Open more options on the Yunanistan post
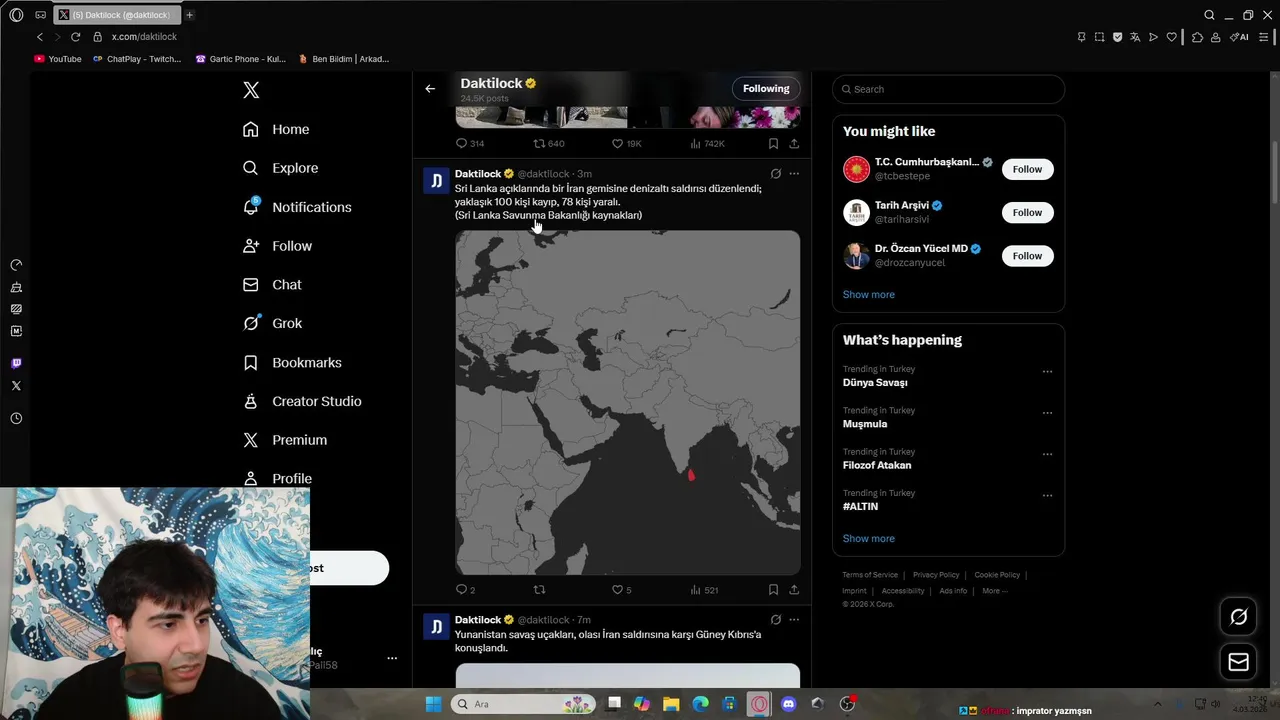 (x=794, y=620)
